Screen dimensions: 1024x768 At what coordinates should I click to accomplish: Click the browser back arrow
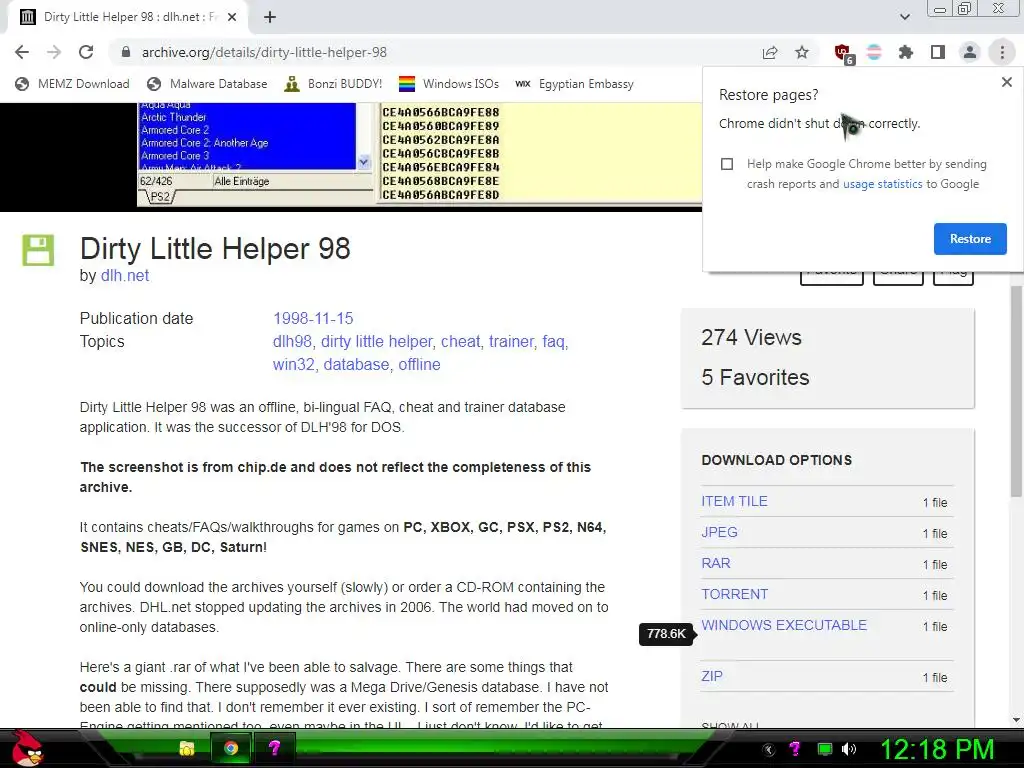pos(22,52)
